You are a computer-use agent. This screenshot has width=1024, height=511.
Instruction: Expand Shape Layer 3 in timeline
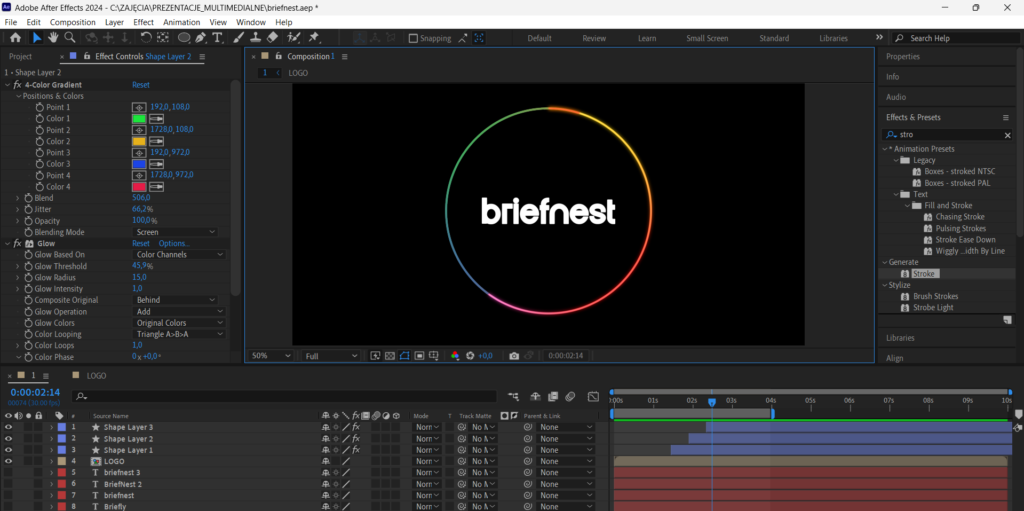pyautogui.click(x=52, y=427)
